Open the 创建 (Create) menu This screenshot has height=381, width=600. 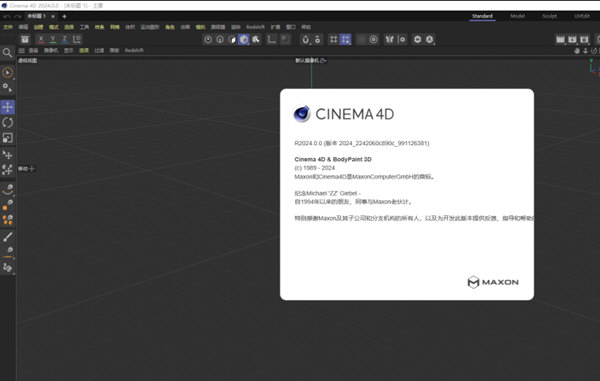pos(38,27)
